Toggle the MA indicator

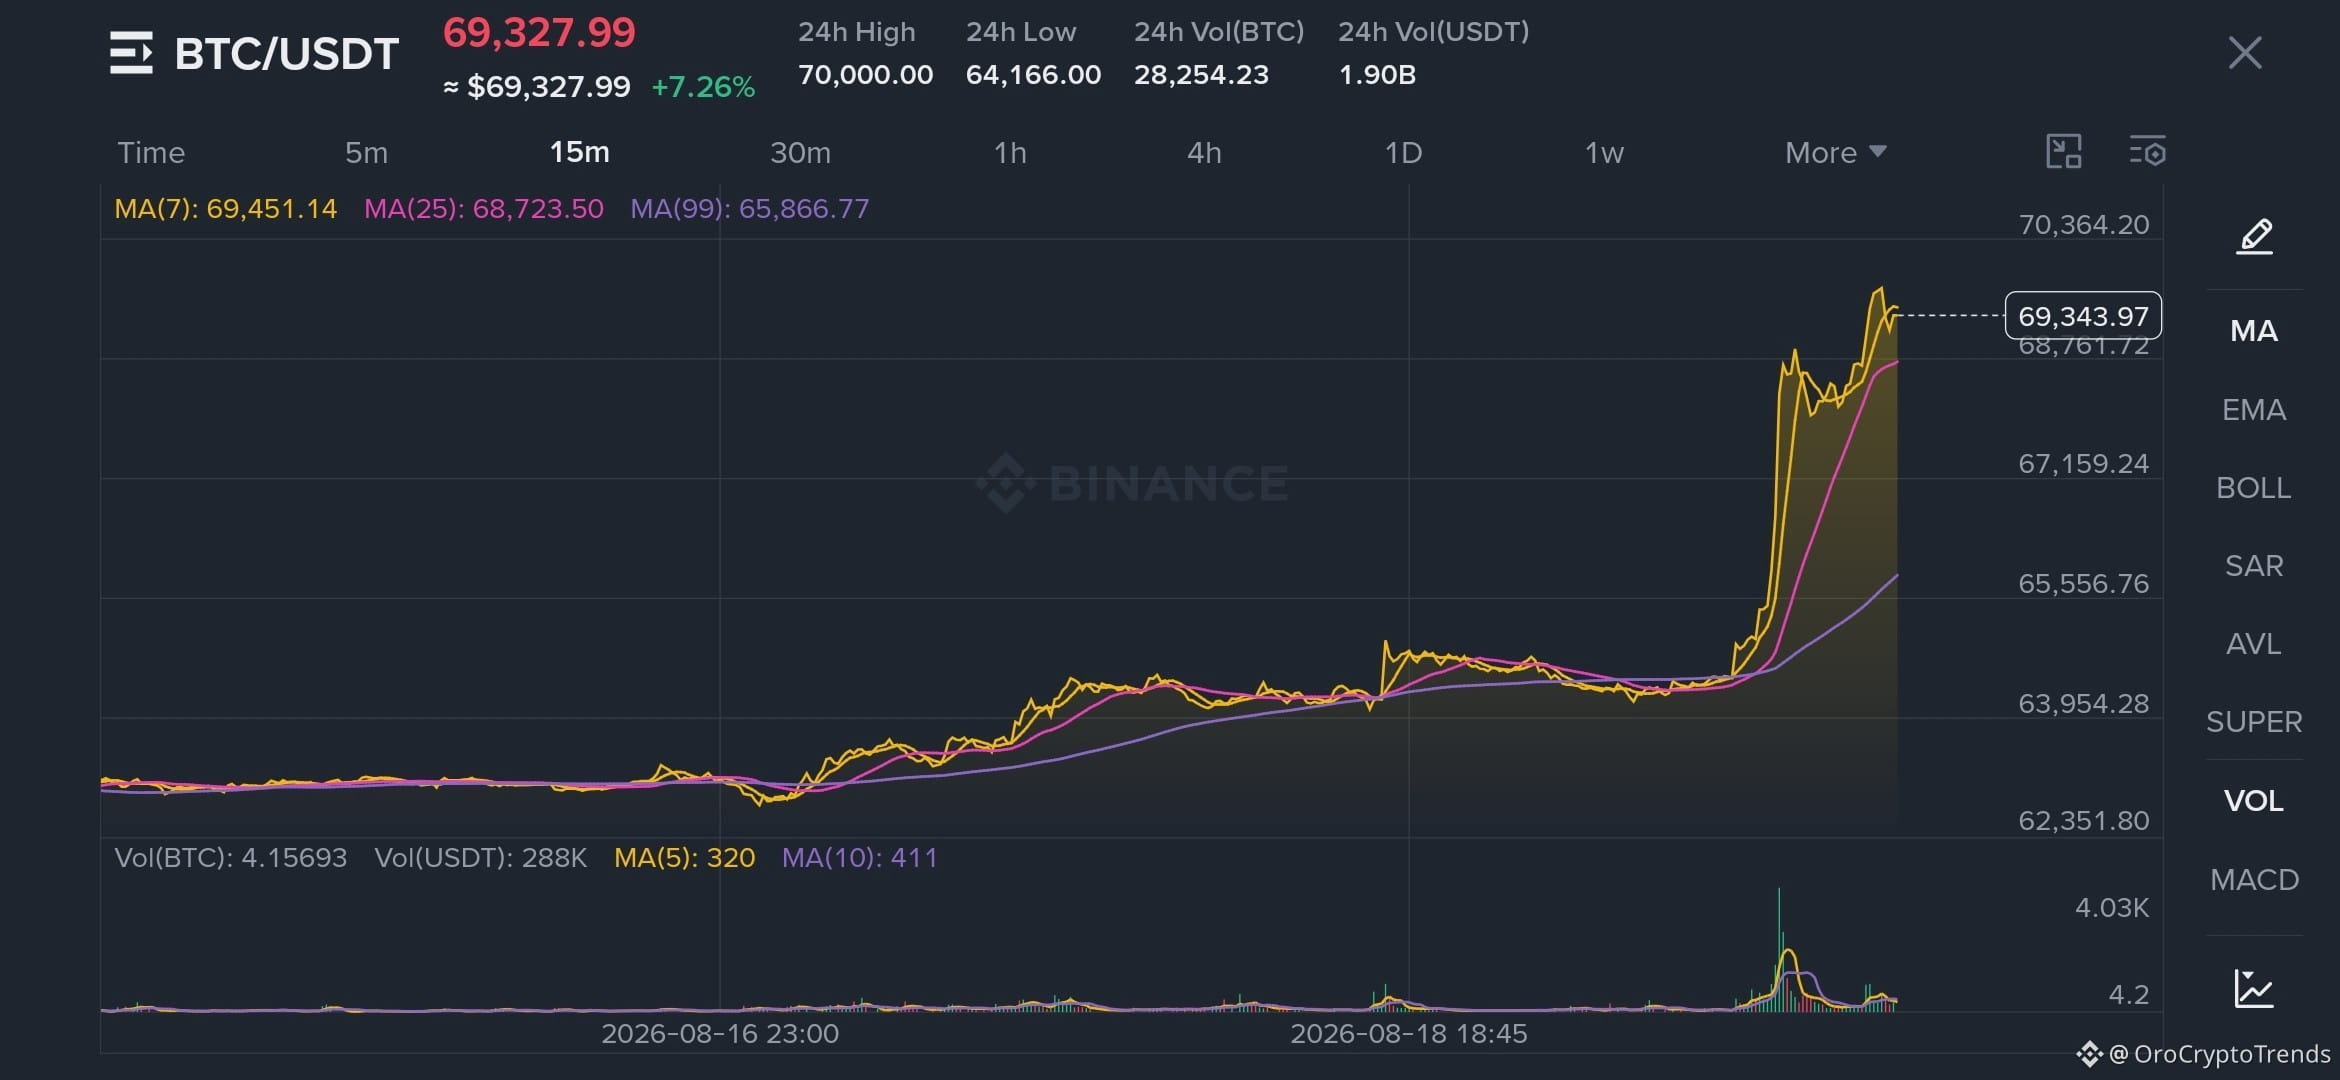coord(2254,331)
